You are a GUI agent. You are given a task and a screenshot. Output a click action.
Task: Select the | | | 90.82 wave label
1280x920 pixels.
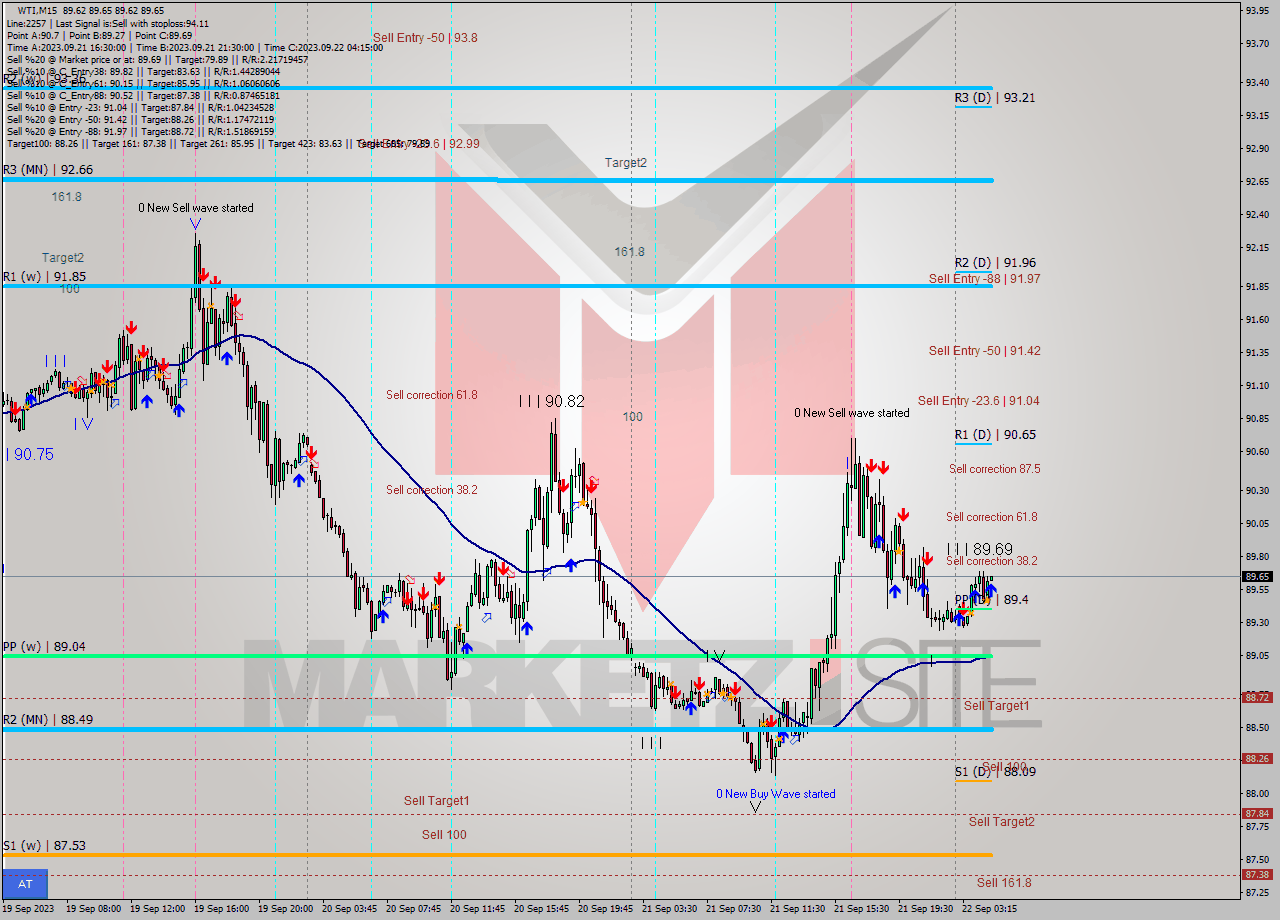point(551,401)
